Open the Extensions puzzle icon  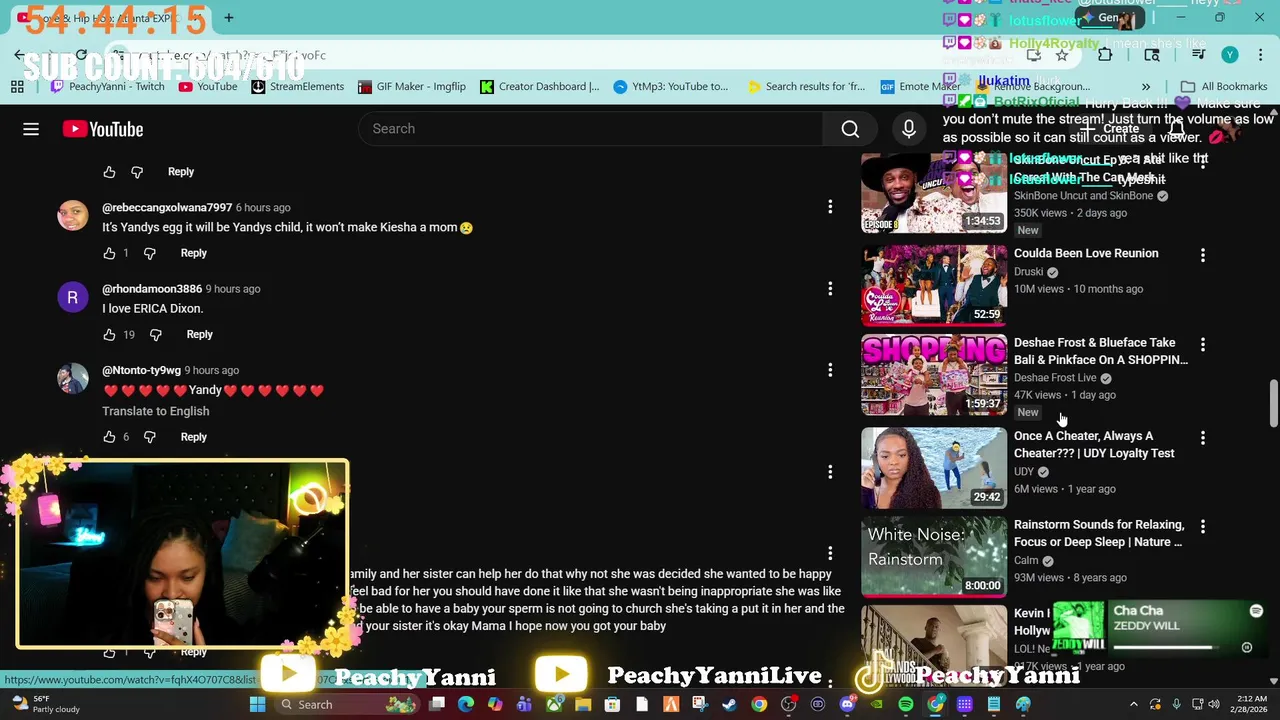1105,55
